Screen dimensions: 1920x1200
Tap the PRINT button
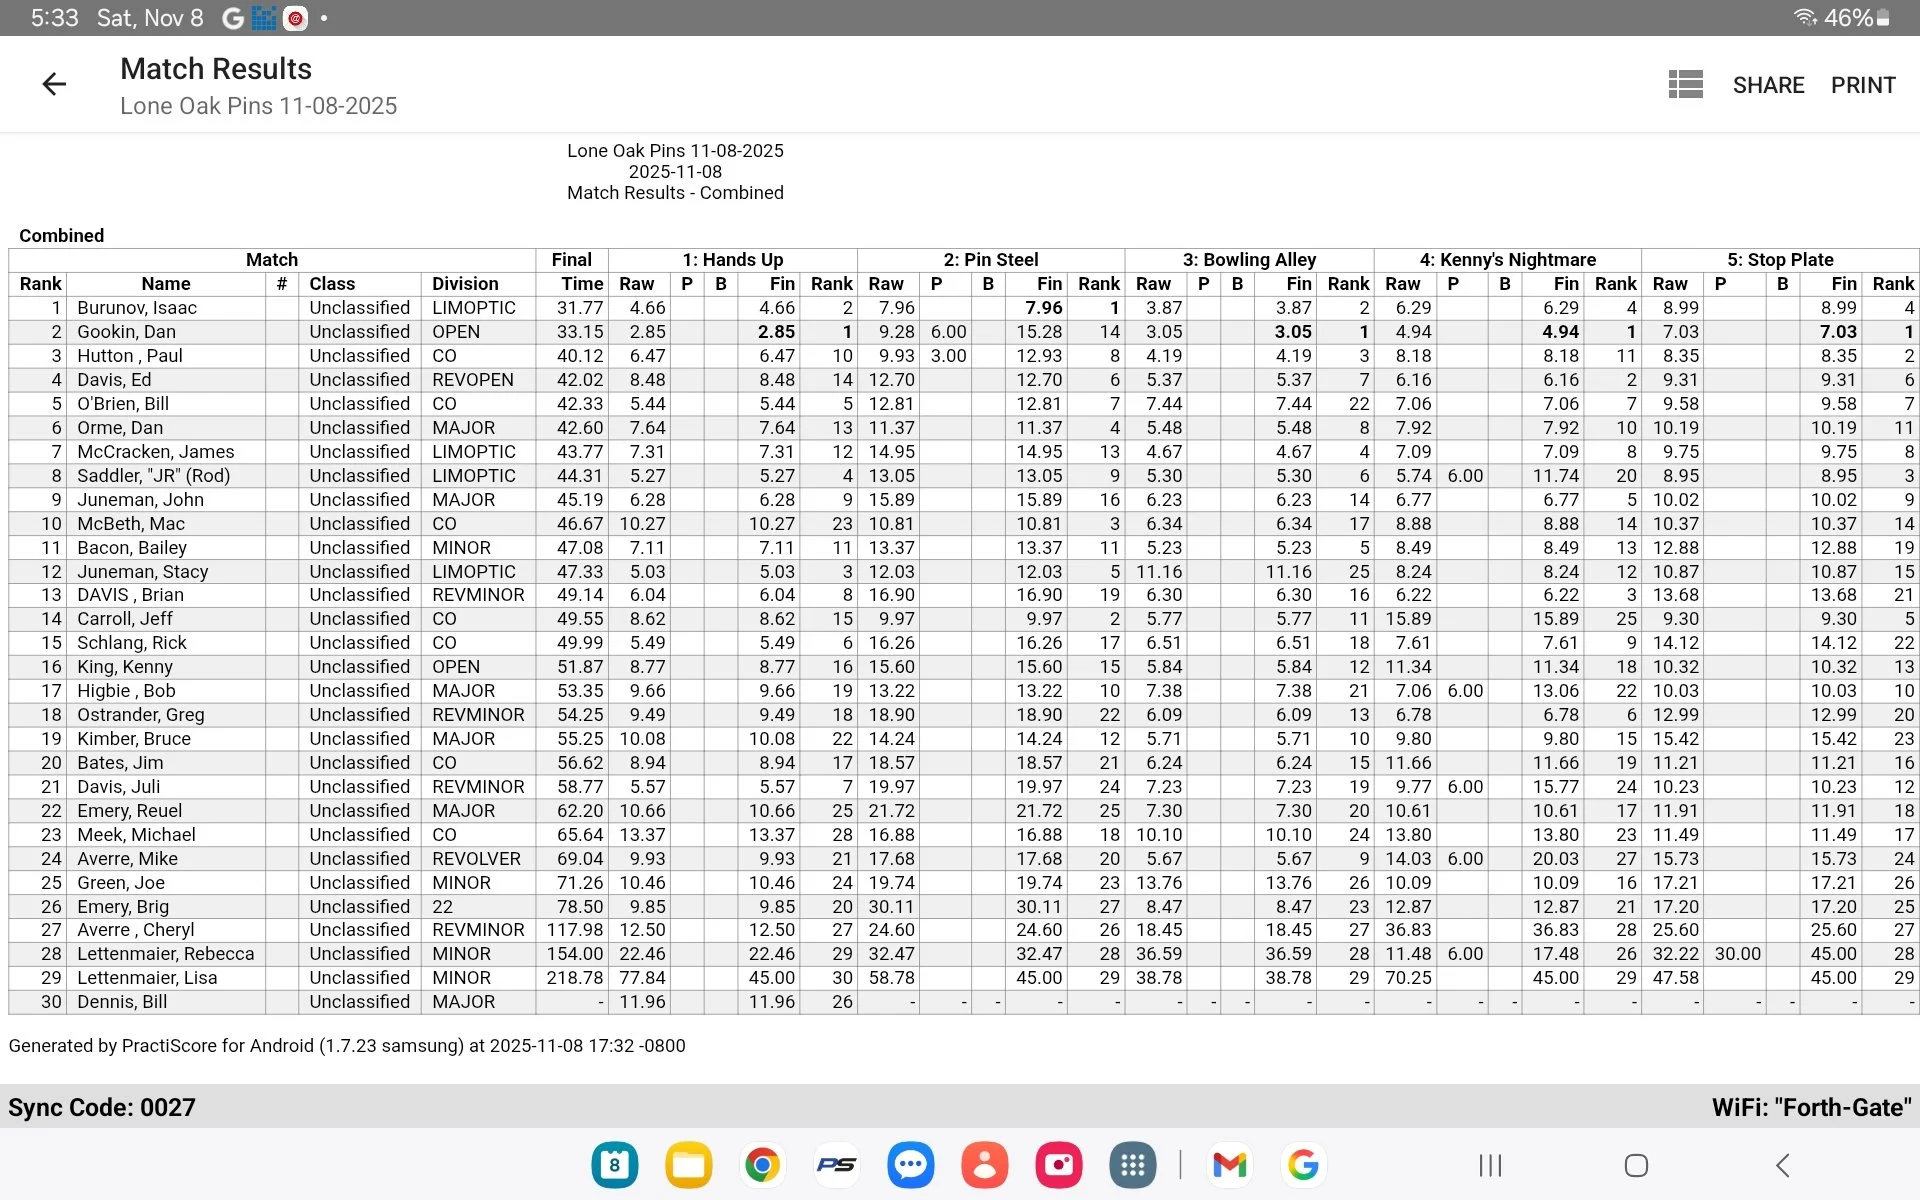(1863, 85)
